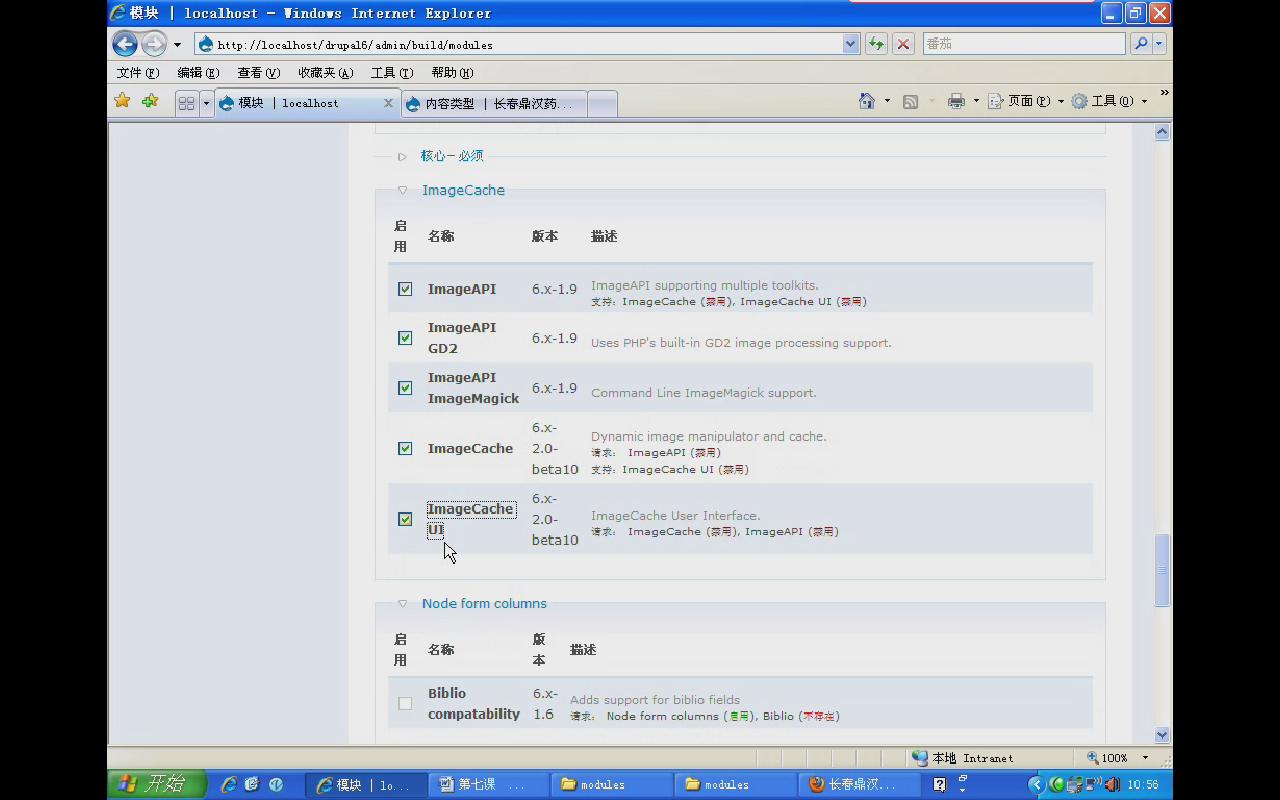Click the vertical scrollbar thumb
1280x800 pixels.
[x=1162, y=570]
